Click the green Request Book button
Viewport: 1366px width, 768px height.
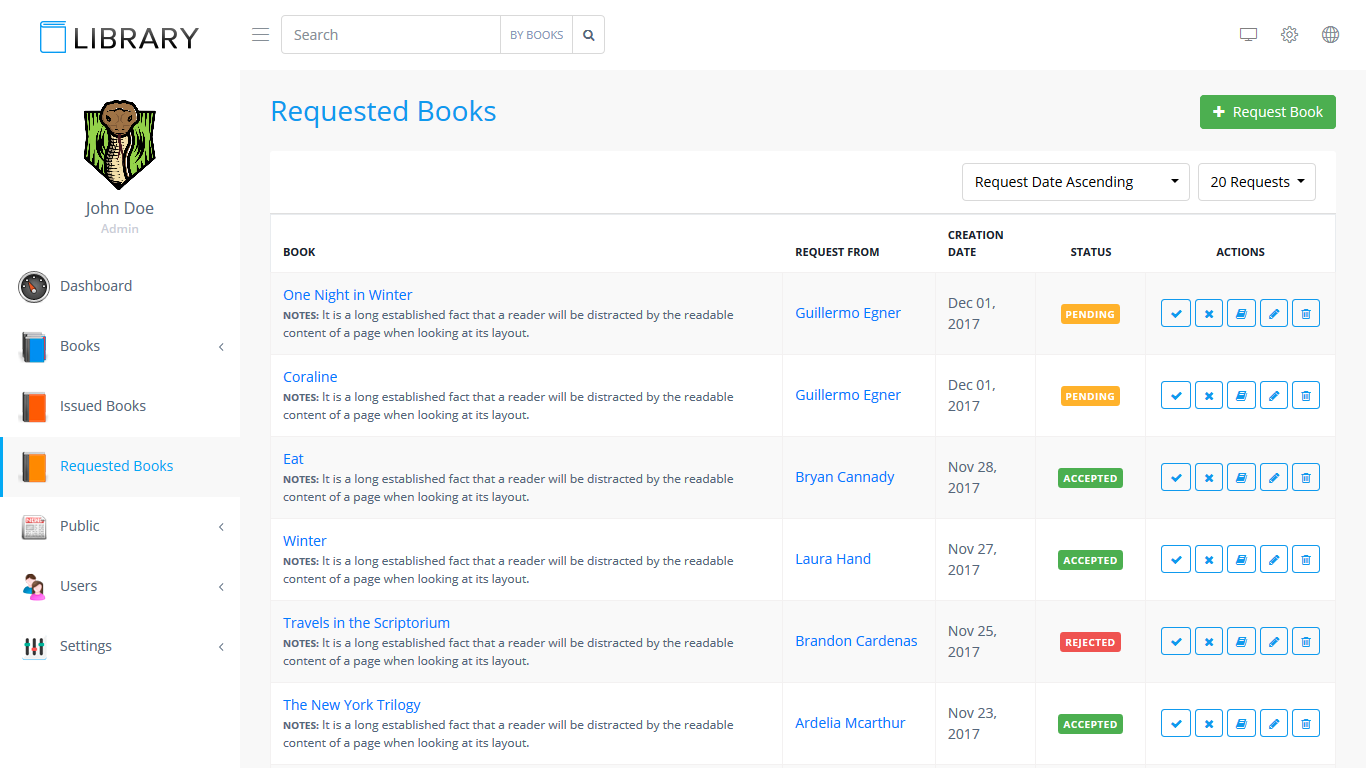(1267, 112)
